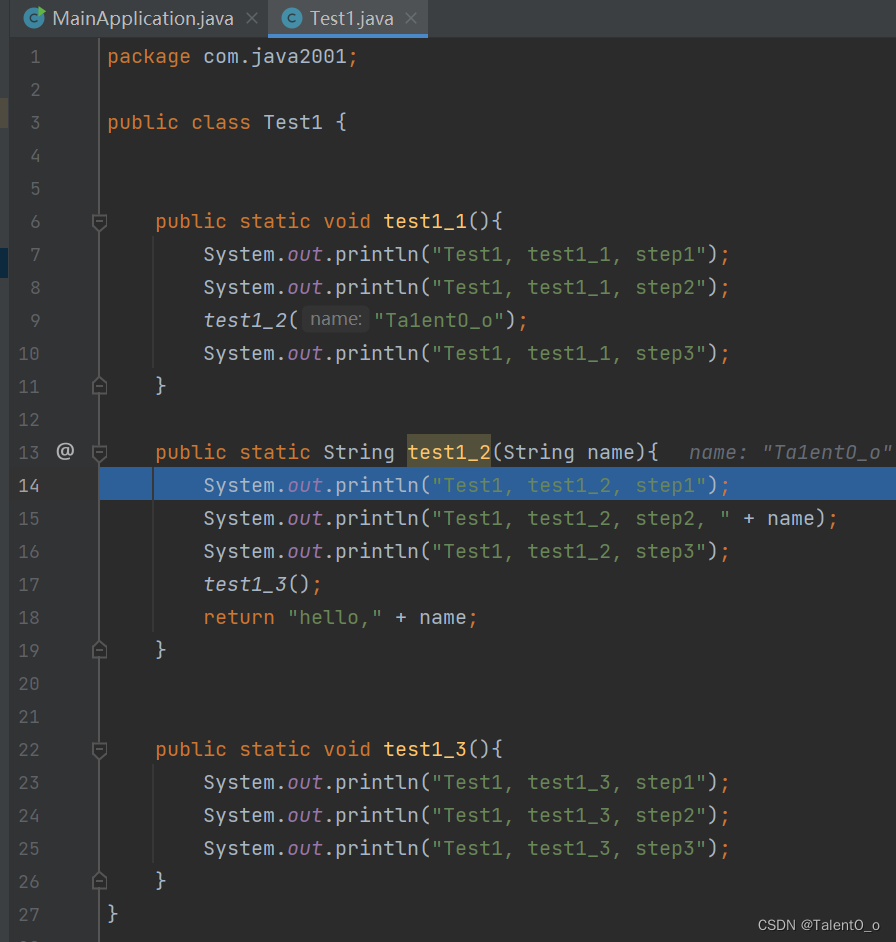Click fold end marker at line 26
Image resolution: width=896 pixels, height=942 pixels.
coord(100,881)
